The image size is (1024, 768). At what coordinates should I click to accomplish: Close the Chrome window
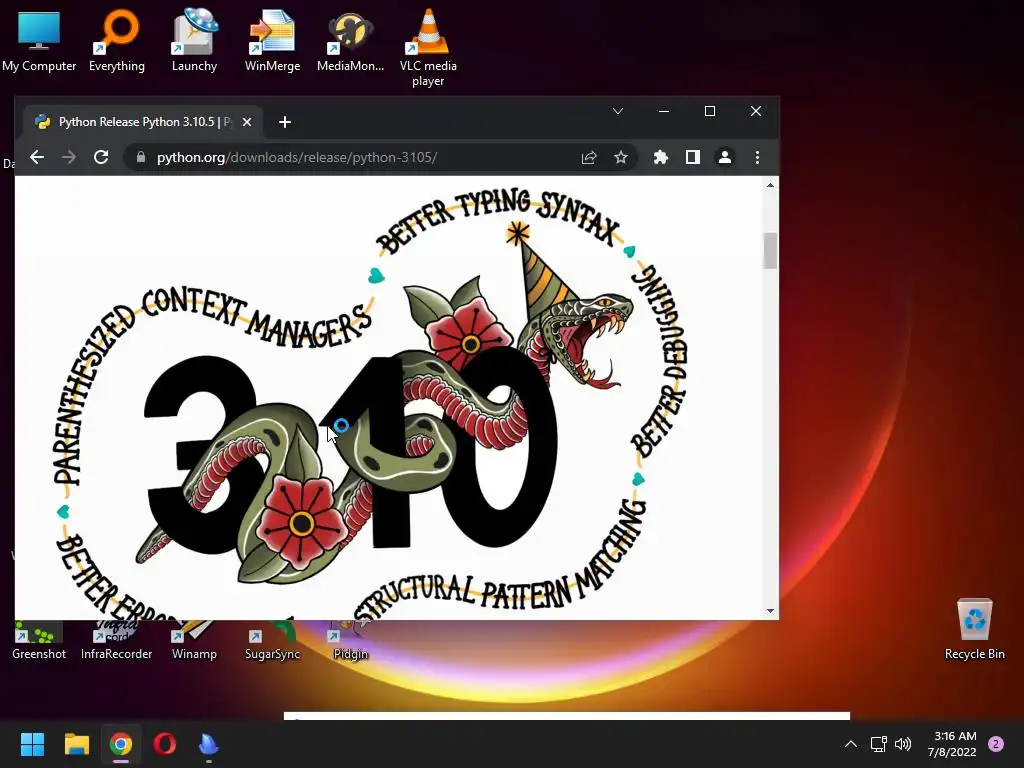pyautogui.click(x=756, y=111)
